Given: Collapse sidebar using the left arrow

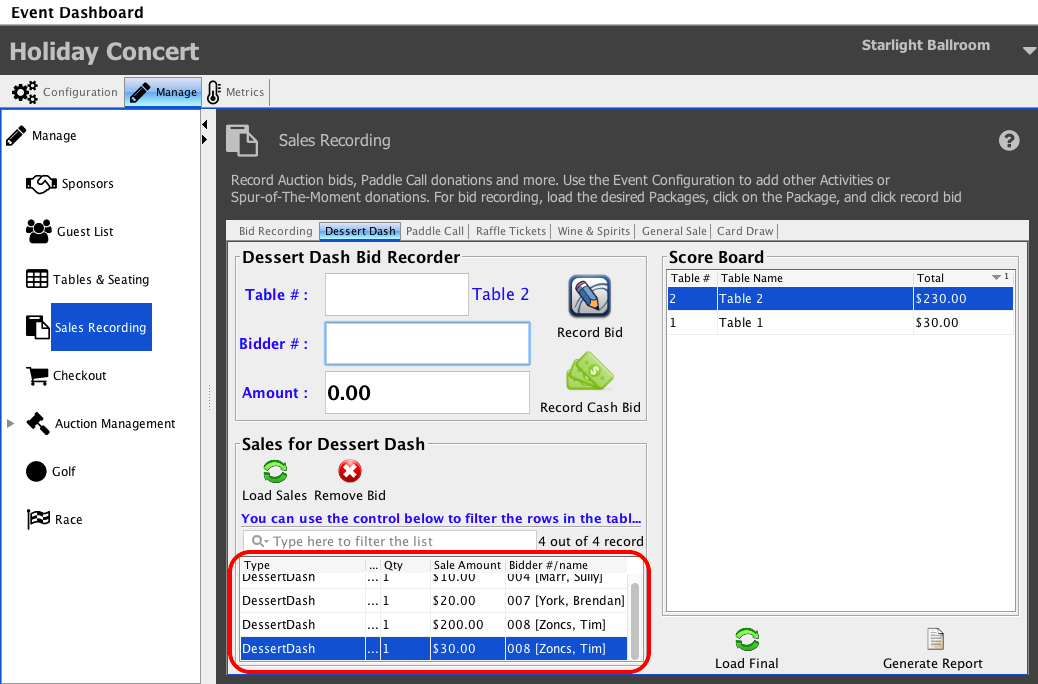Looking at the screenshot, I should [205, 124].
